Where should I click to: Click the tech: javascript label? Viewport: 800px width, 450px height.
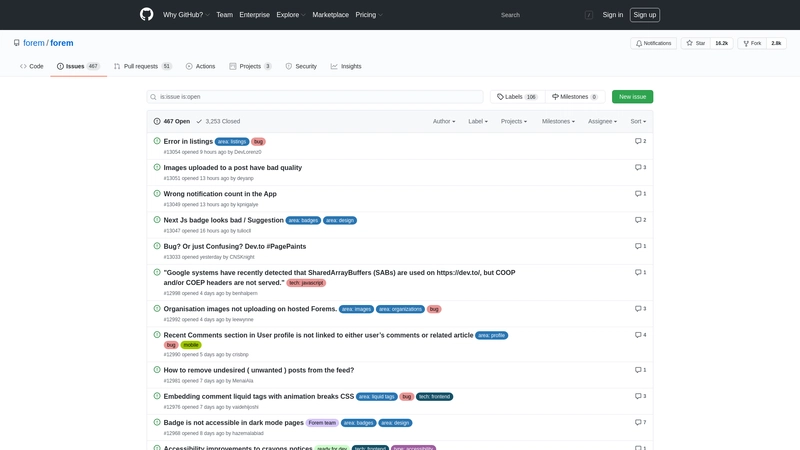306,283
